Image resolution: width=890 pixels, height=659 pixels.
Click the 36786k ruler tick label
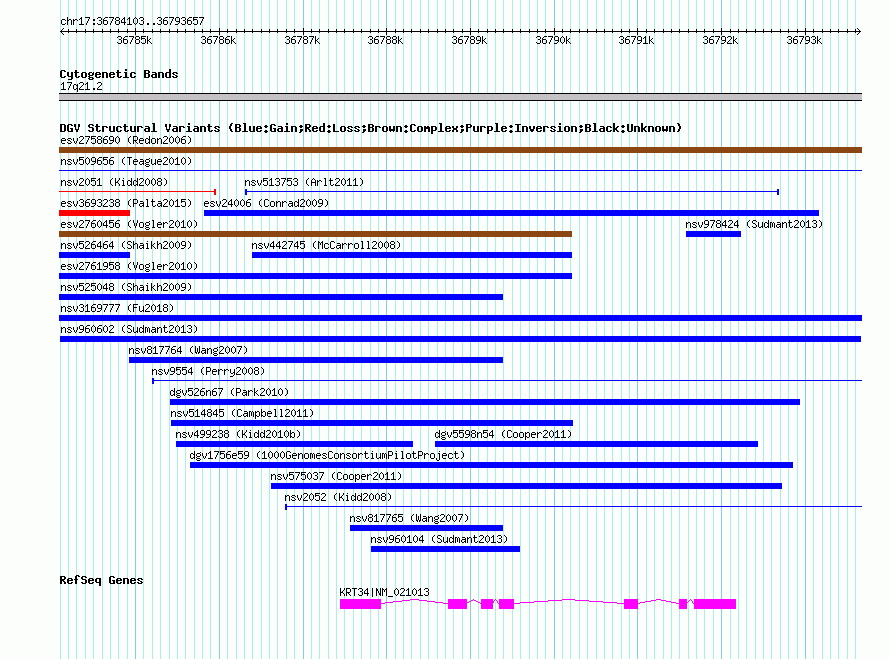click(x=219, y=40)
